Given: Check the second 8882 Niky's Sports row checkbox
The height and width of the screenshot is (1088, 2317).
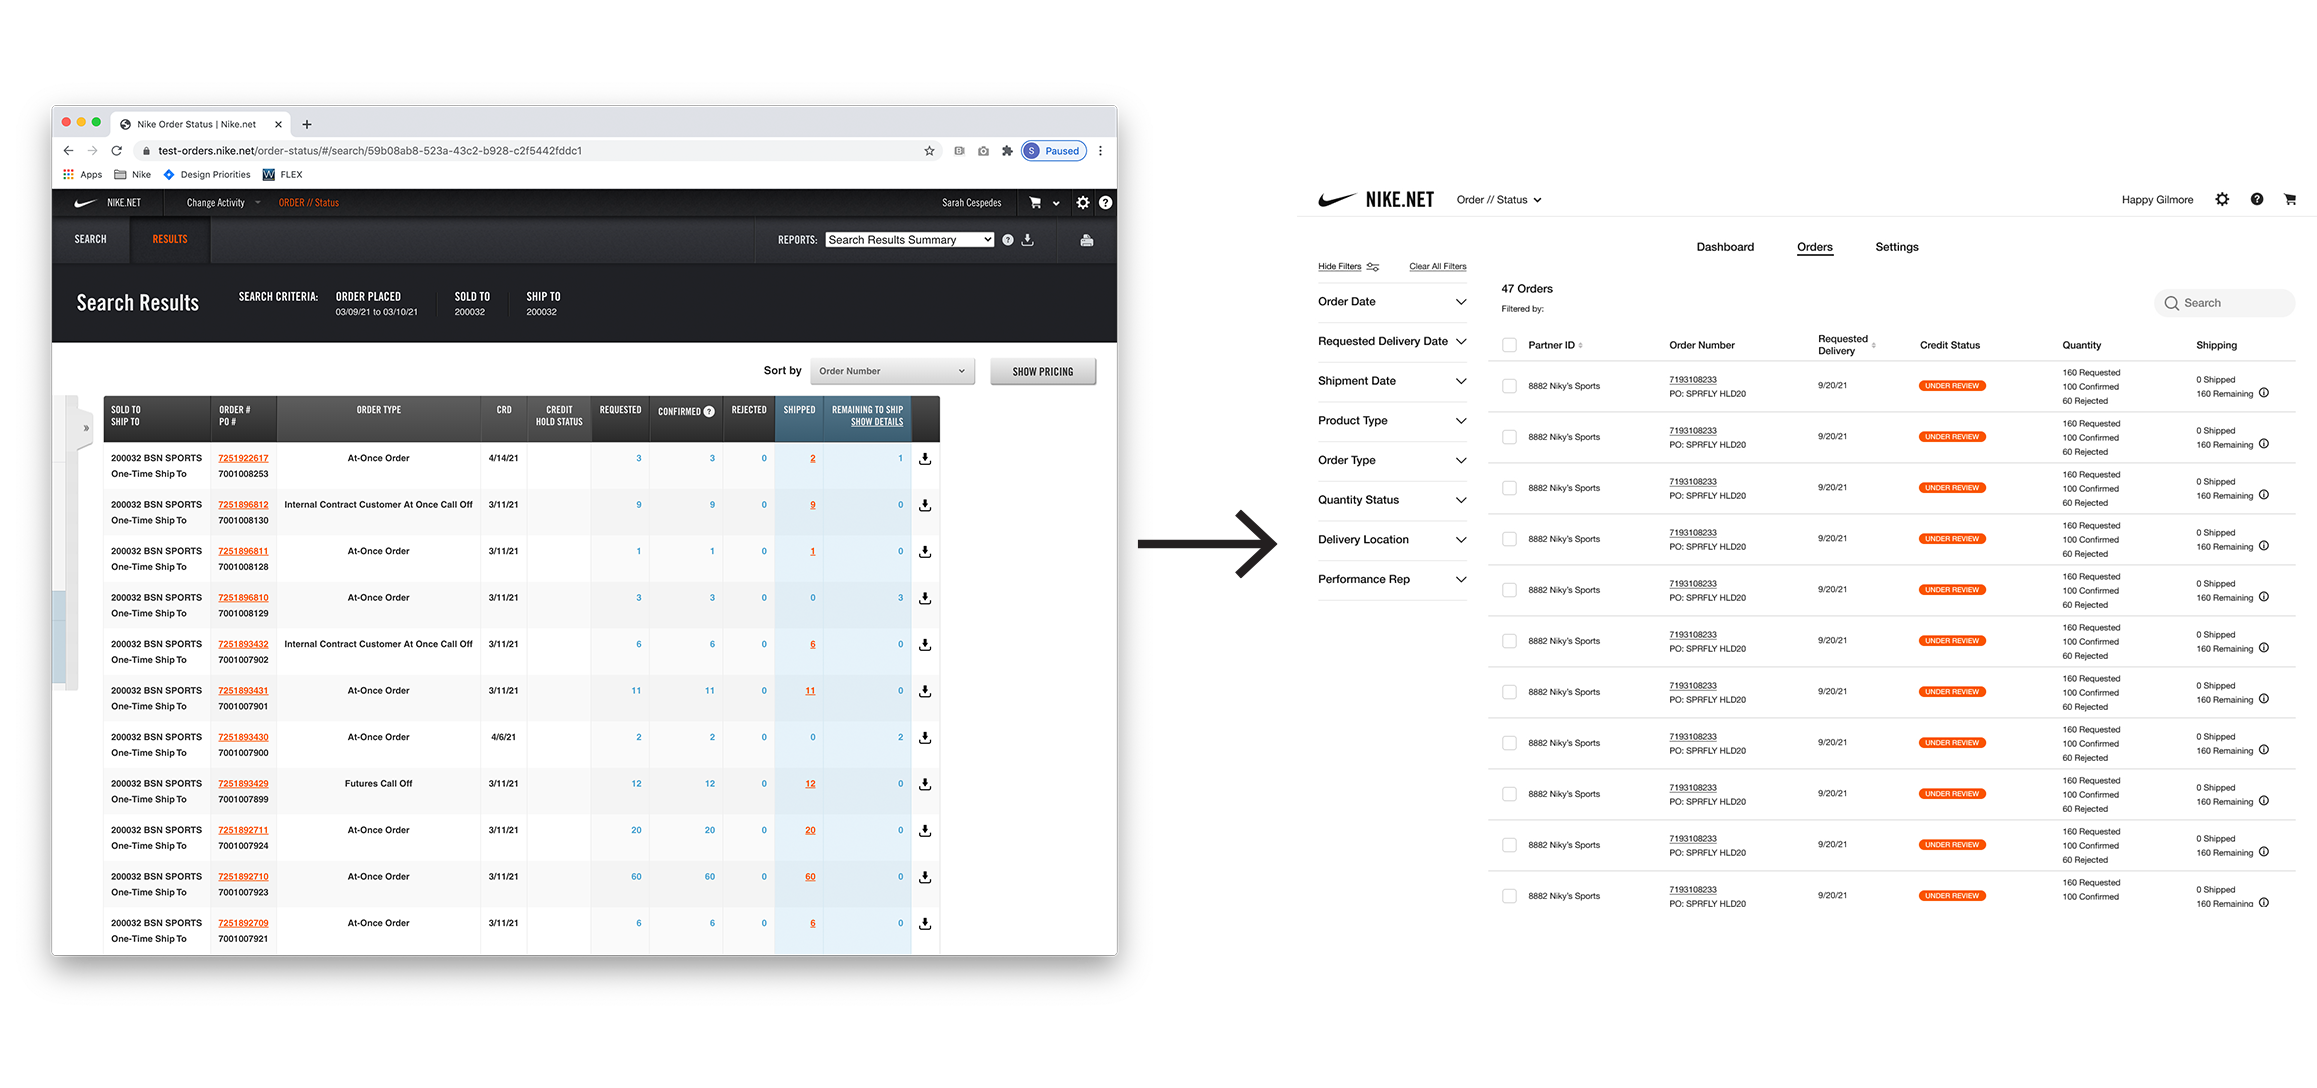Looking at the screenshot, I should point(1509,437).
